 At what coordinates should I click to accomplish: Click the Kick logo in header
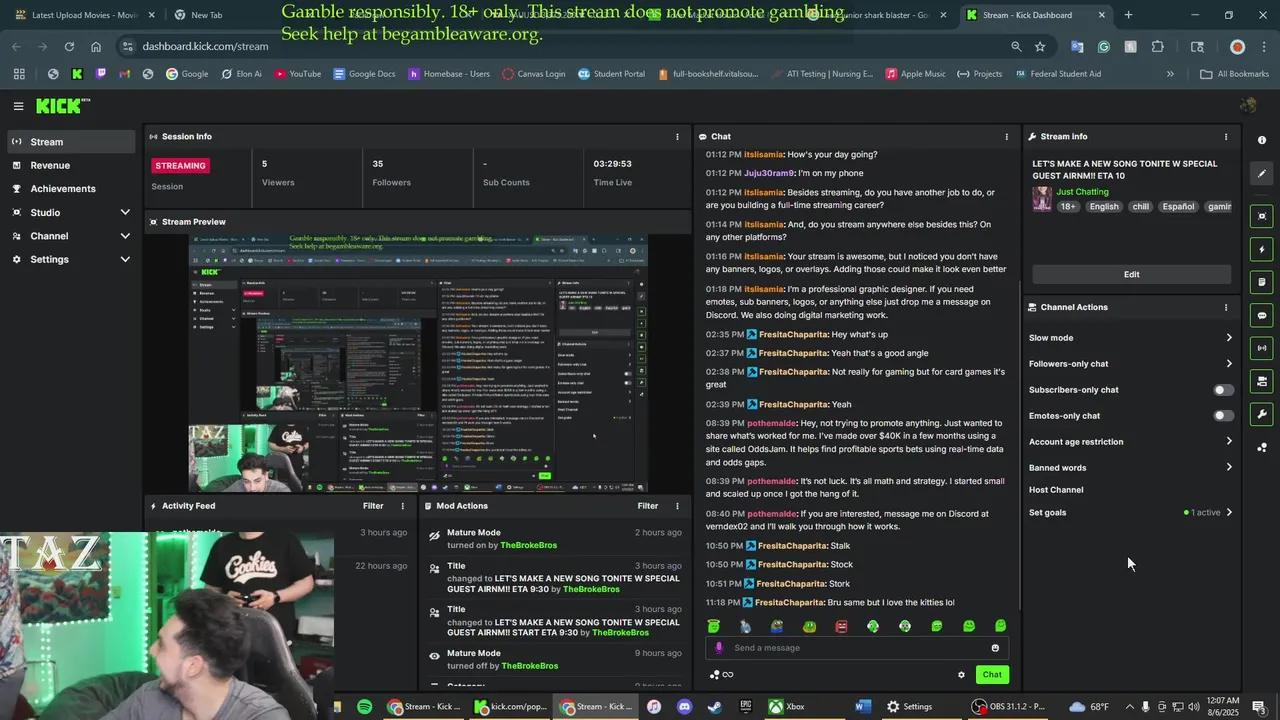click(62, 106)
